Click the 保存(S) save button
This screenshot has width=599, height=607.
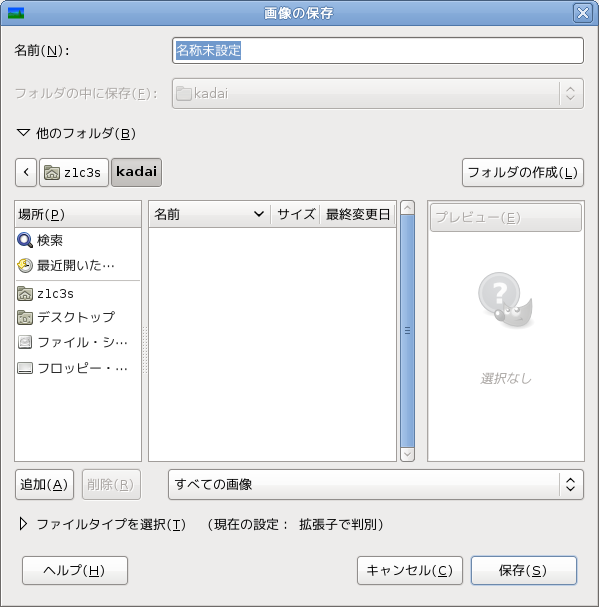coord(523,570)
